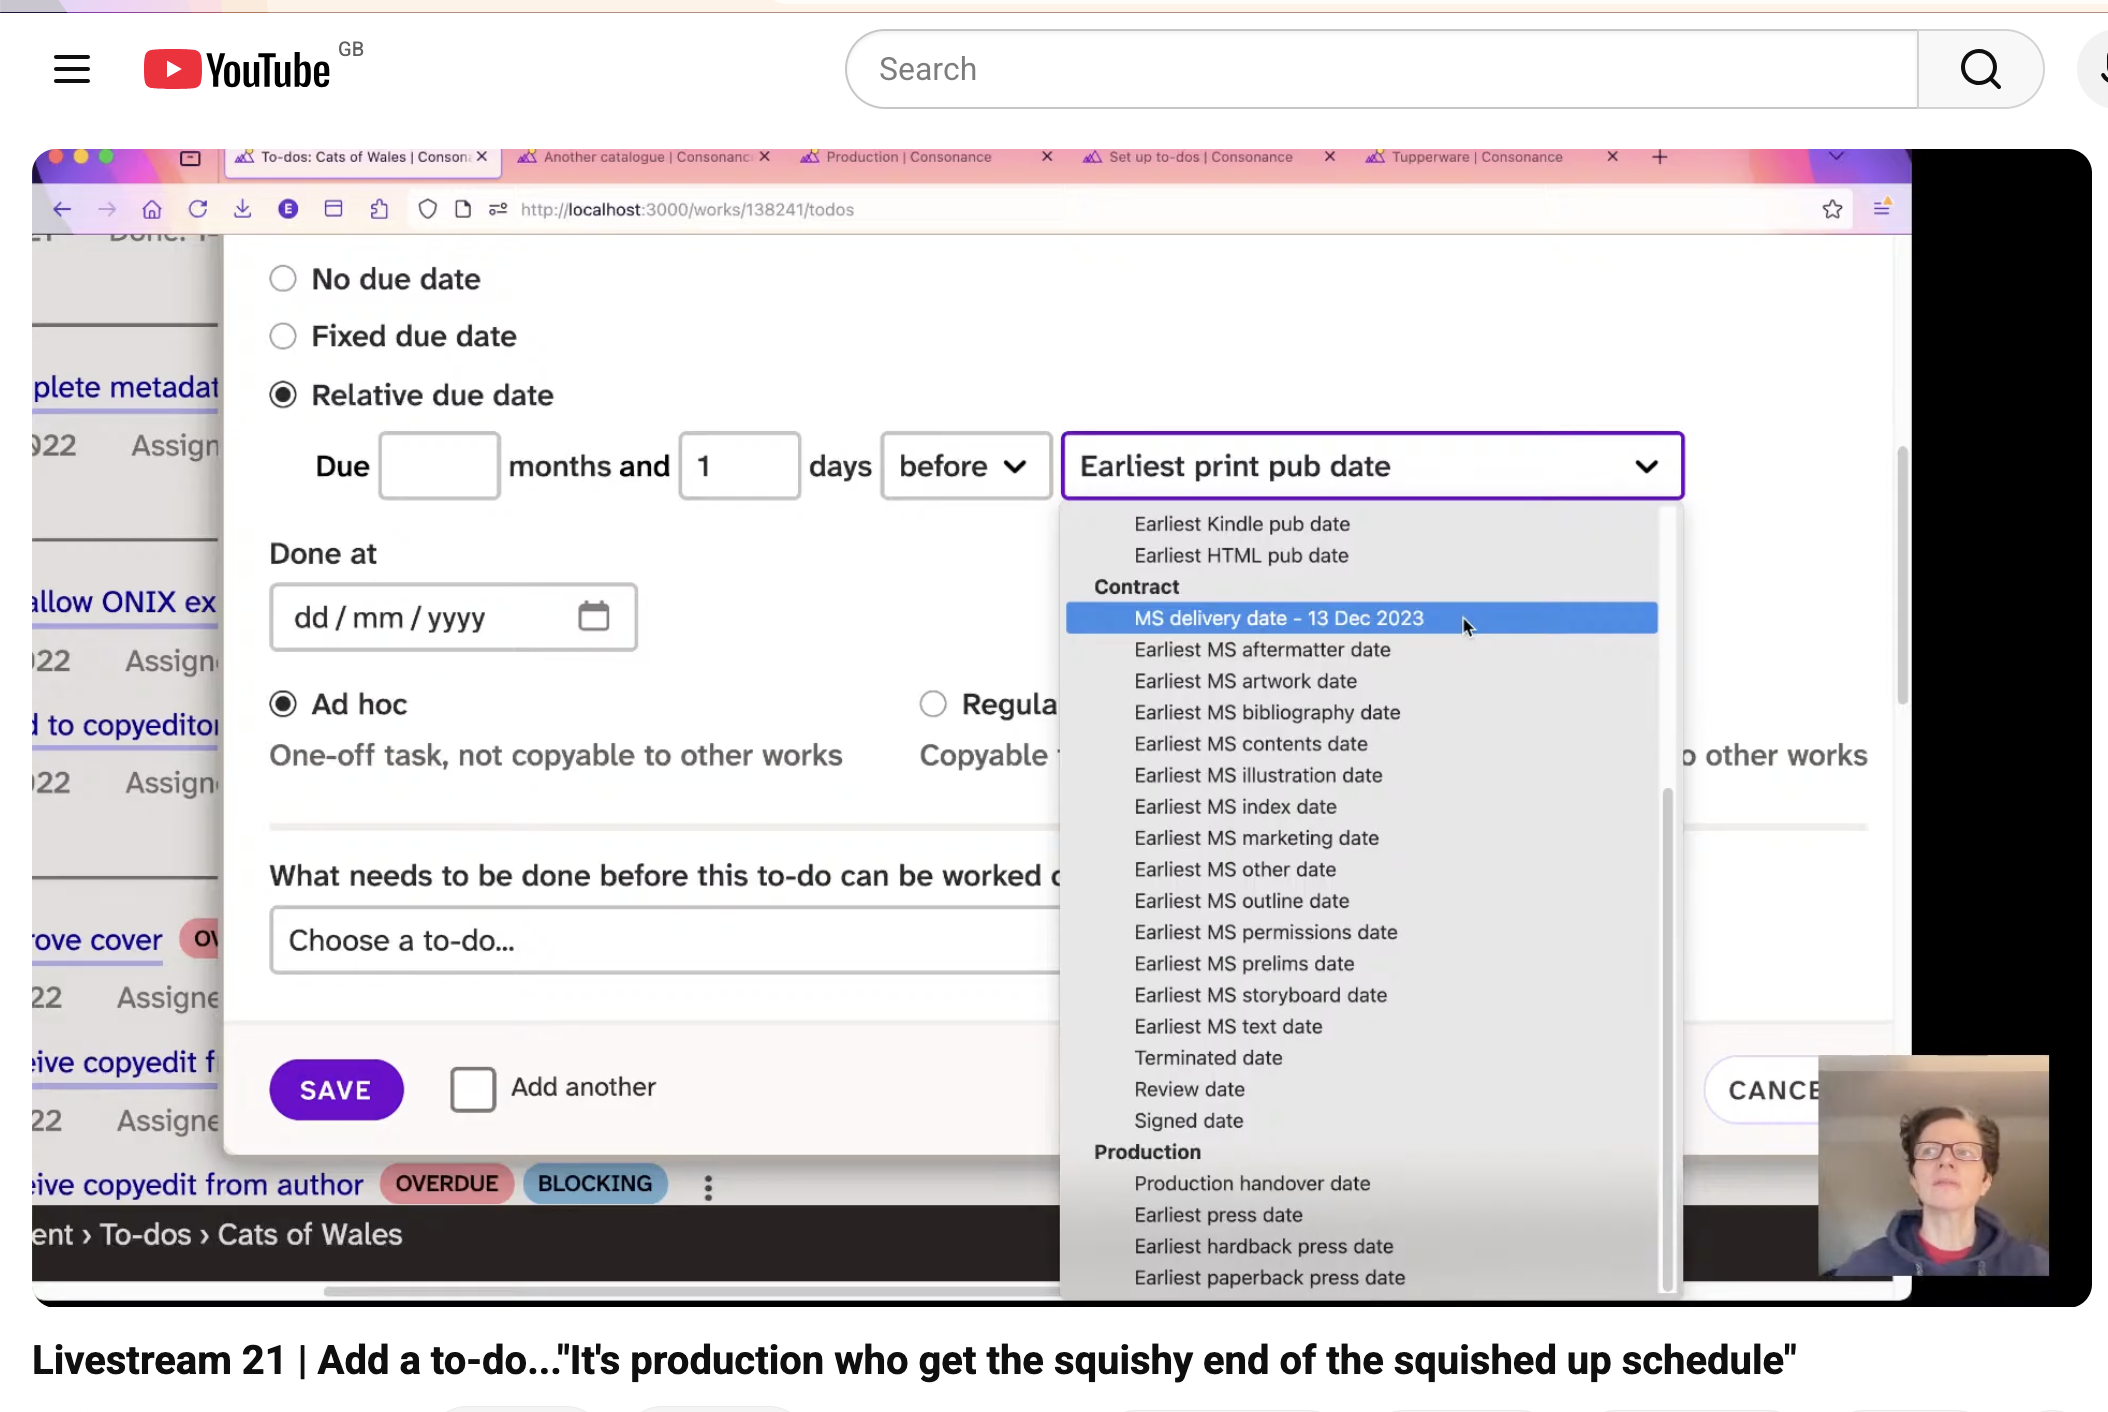Open the before dropdown

966,466
